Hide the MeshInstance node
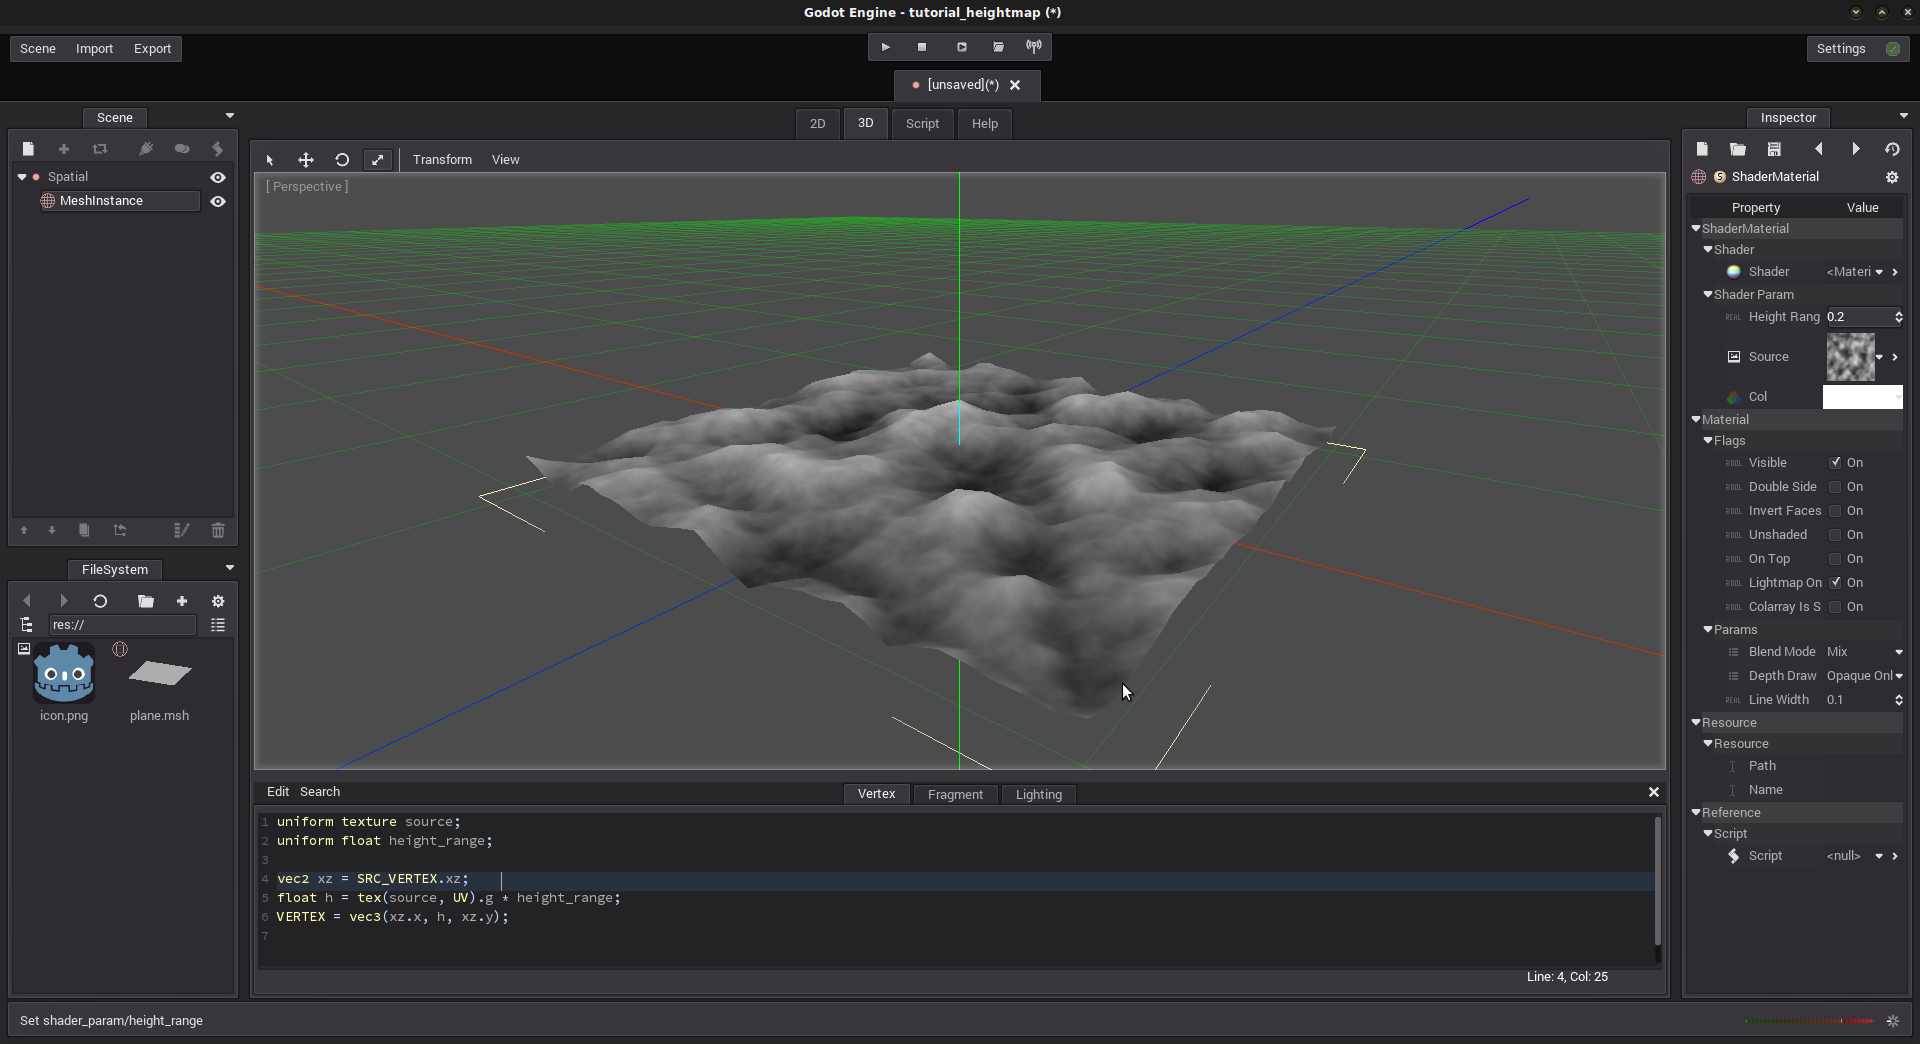The height and width of the screenshot is (1044, 1920). (x=218, y=201)
